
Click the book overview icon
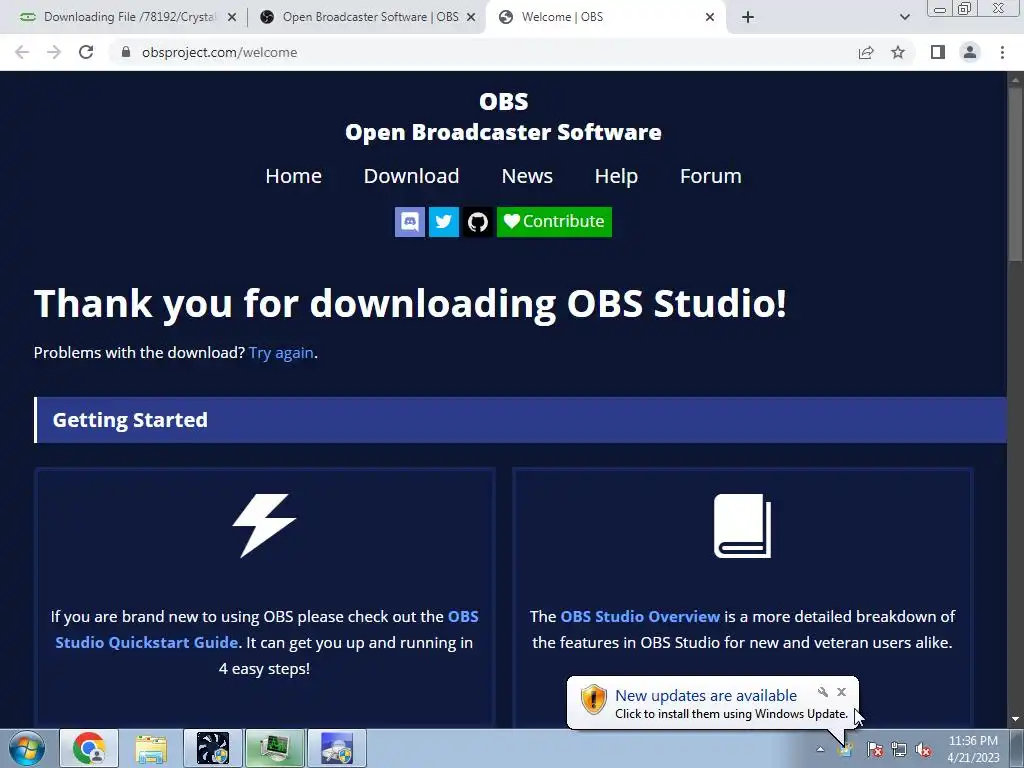pos(743,526)
